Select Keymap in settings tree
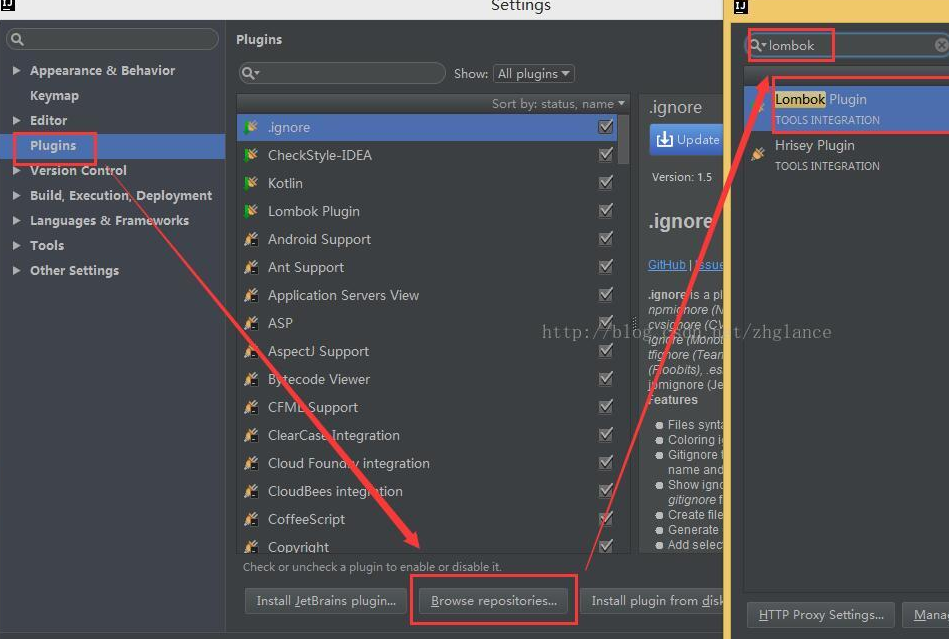Viewport: 949px width, 639px height. (54, 96)
